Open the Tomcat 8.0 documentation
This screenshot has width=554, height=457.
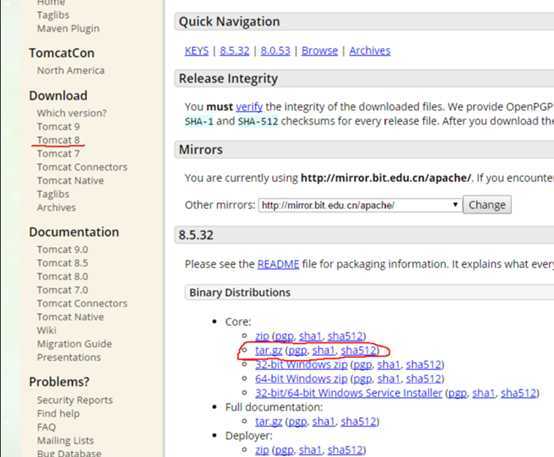(x=63, y=276)
